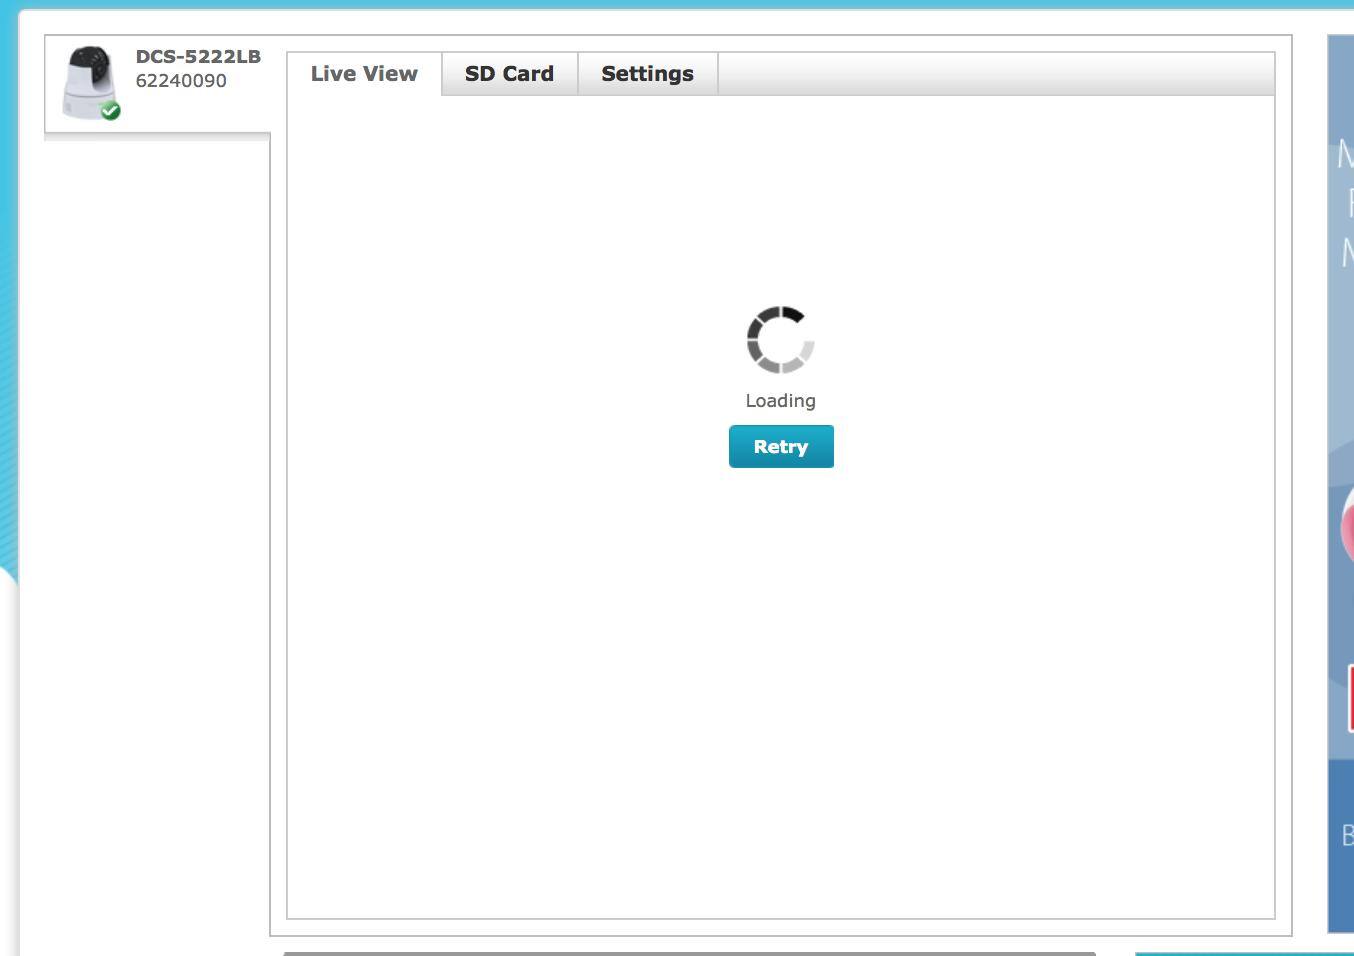Switch to the Live View tab
The width and height of the screenshot is (1354, 956).
pyautogui.click(x=364, y=74)
